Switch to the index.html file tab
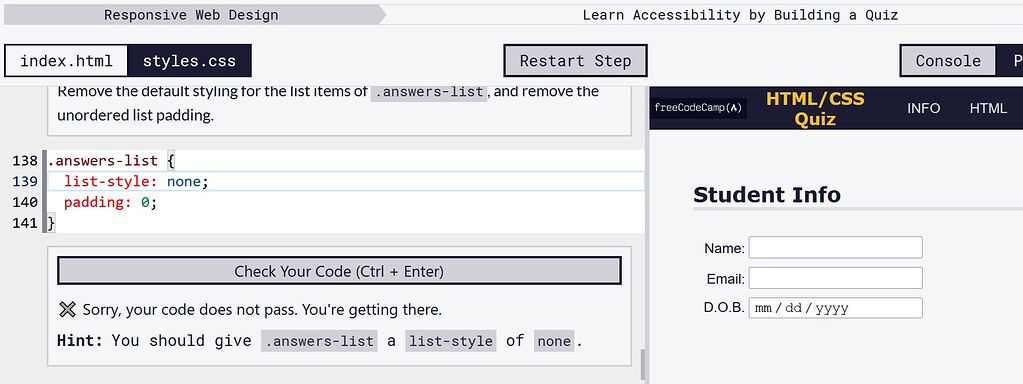Screen dimensions: 1023x384 click(66, 61)
